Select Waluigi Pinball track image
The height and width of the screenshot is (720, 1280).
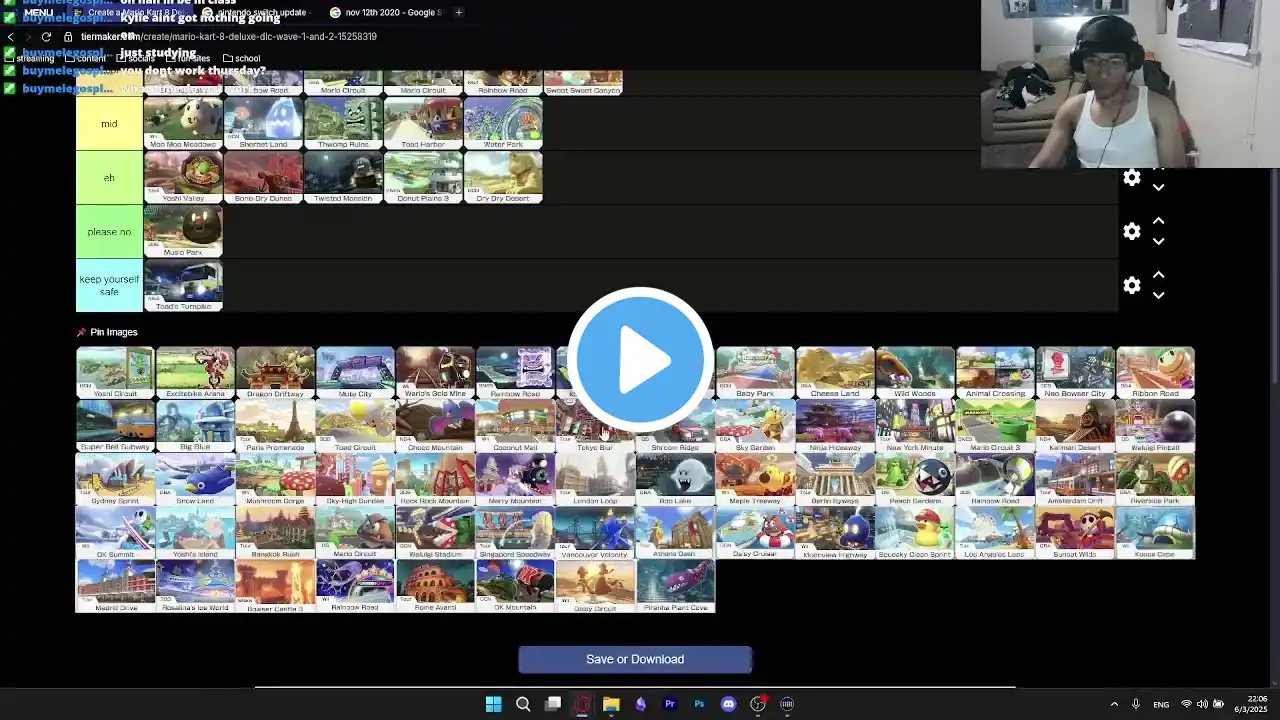click(1155, 426)
